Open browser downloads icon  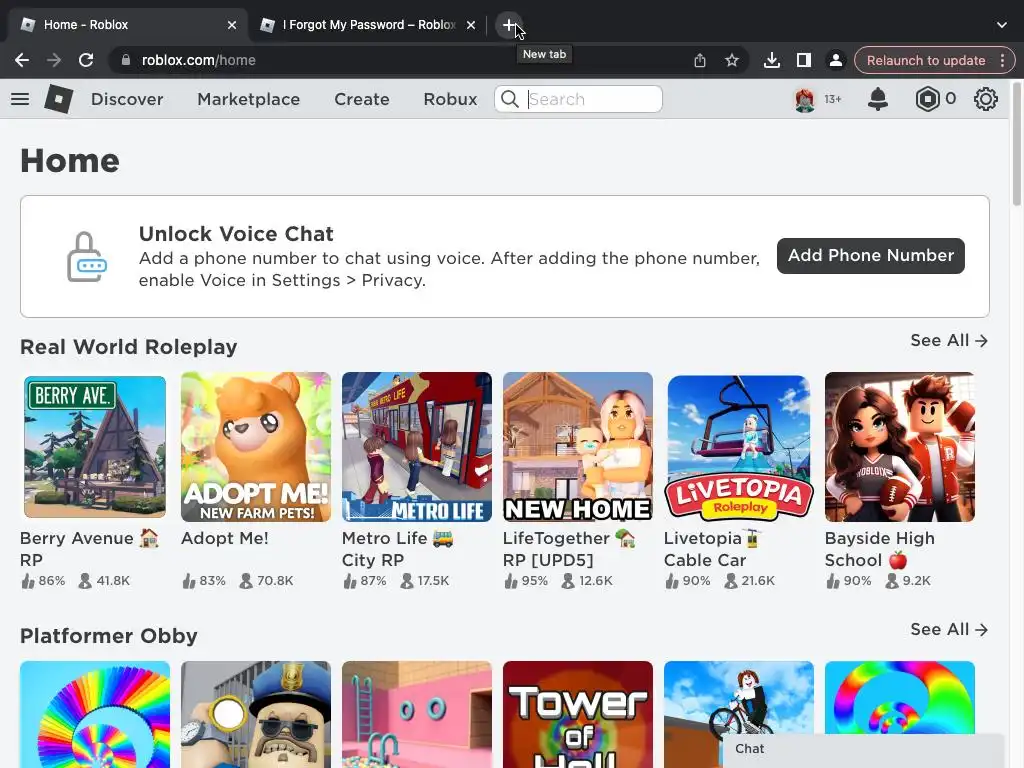pos(772,60)
